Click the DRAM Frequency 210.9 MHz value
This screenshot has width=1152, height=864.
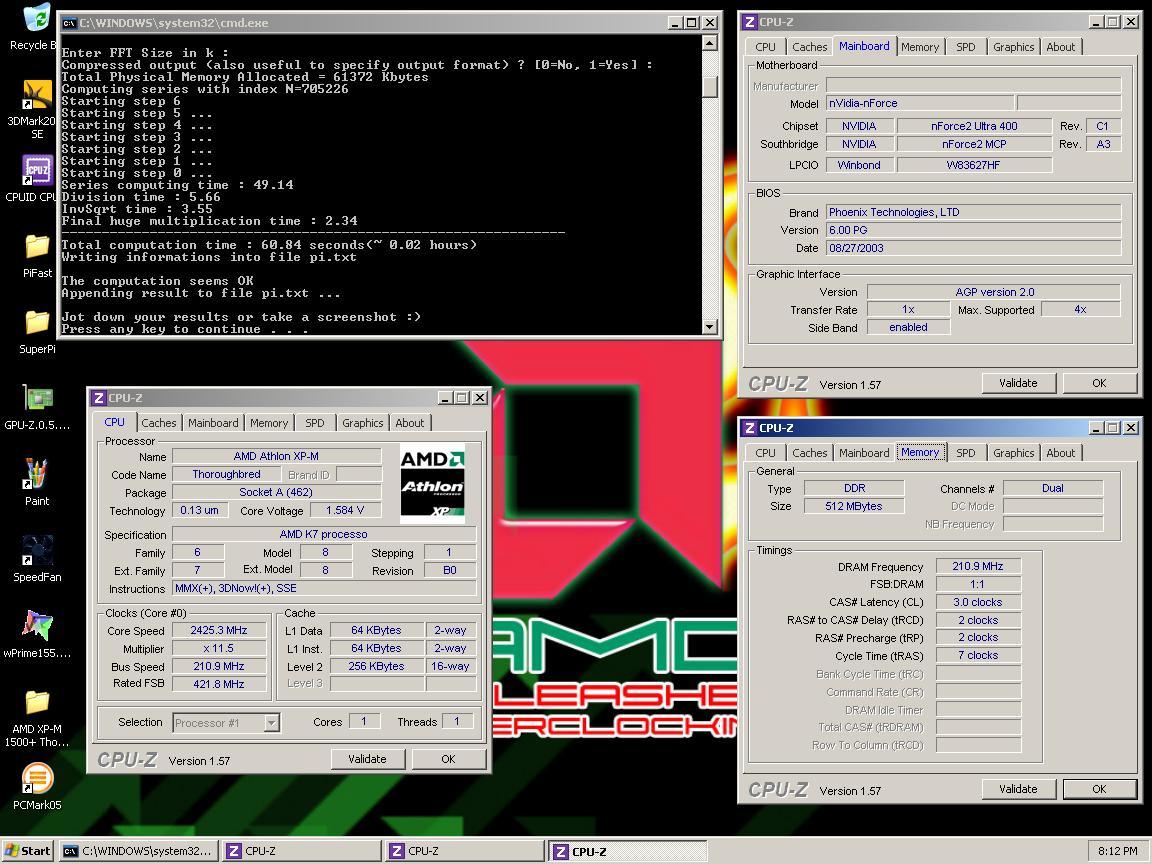978,566
